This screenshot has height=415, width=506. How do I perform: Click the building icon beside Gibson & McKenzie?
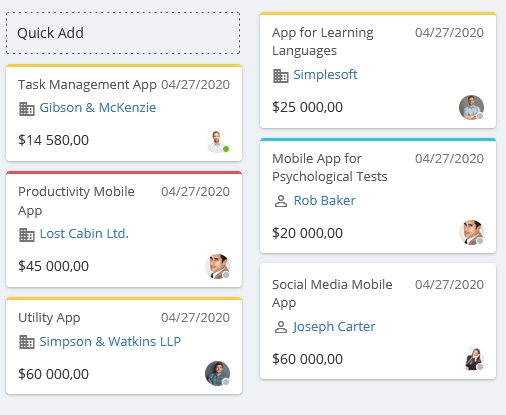[27, 109]
